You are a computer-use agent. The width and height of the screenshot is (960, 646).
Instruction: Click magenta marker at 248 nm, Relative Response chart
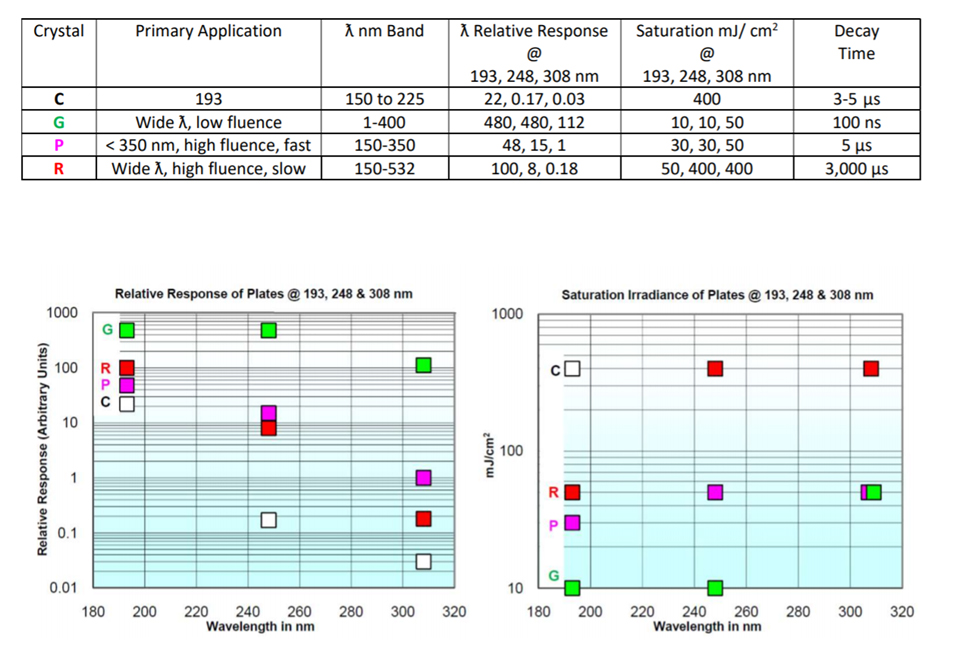click(269, 413)
